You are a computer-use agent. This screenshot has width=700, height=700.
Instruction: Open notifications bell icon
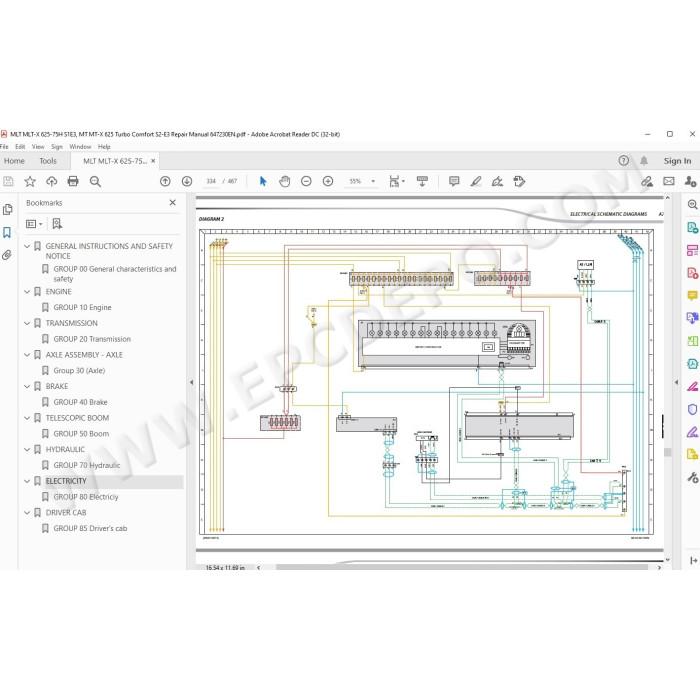pyautogui.click(x=644, y=161)
